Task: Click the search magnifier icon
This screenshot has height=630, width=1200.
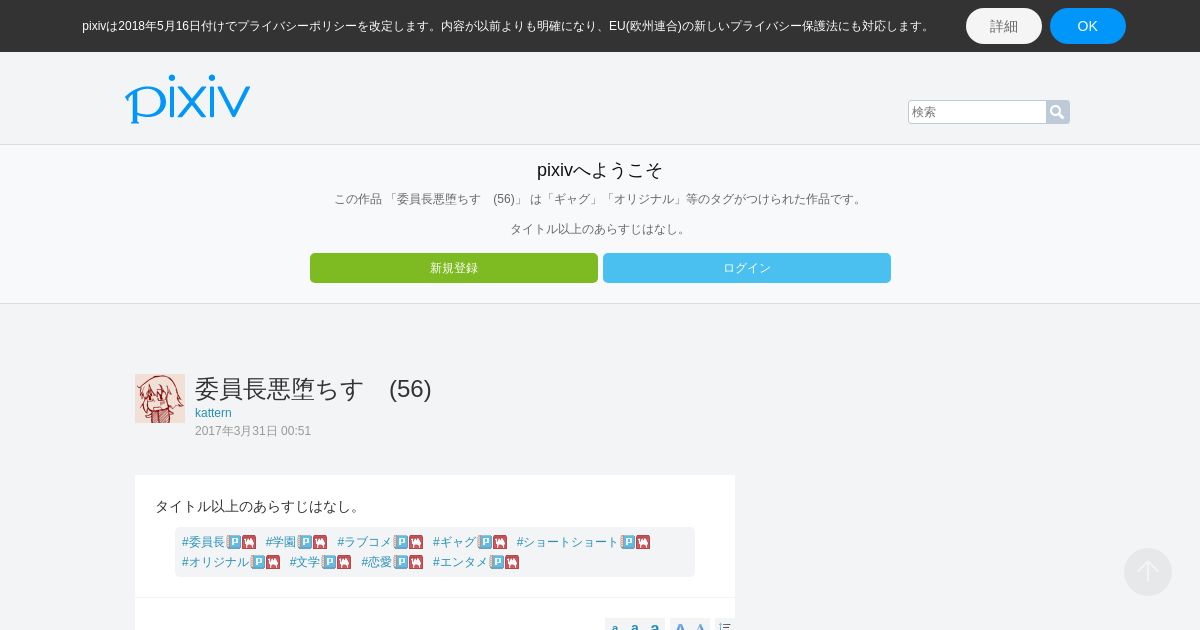Action: click(1058, 112)
